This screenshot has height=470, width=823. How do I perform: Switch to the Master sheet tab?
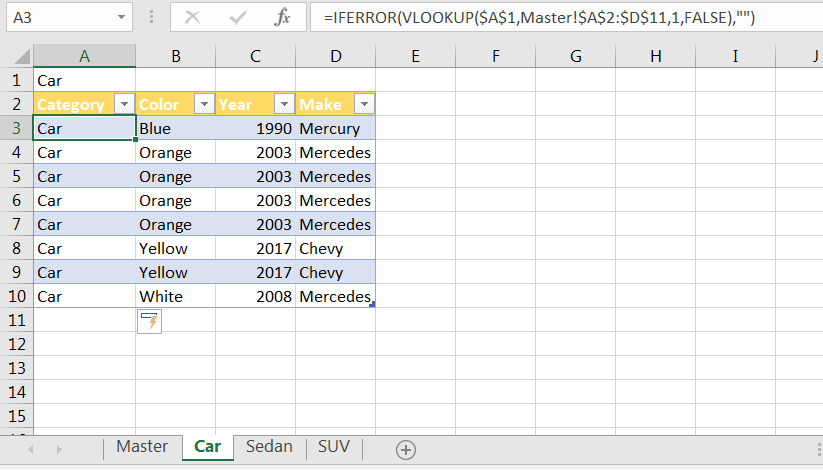(142, 446)
